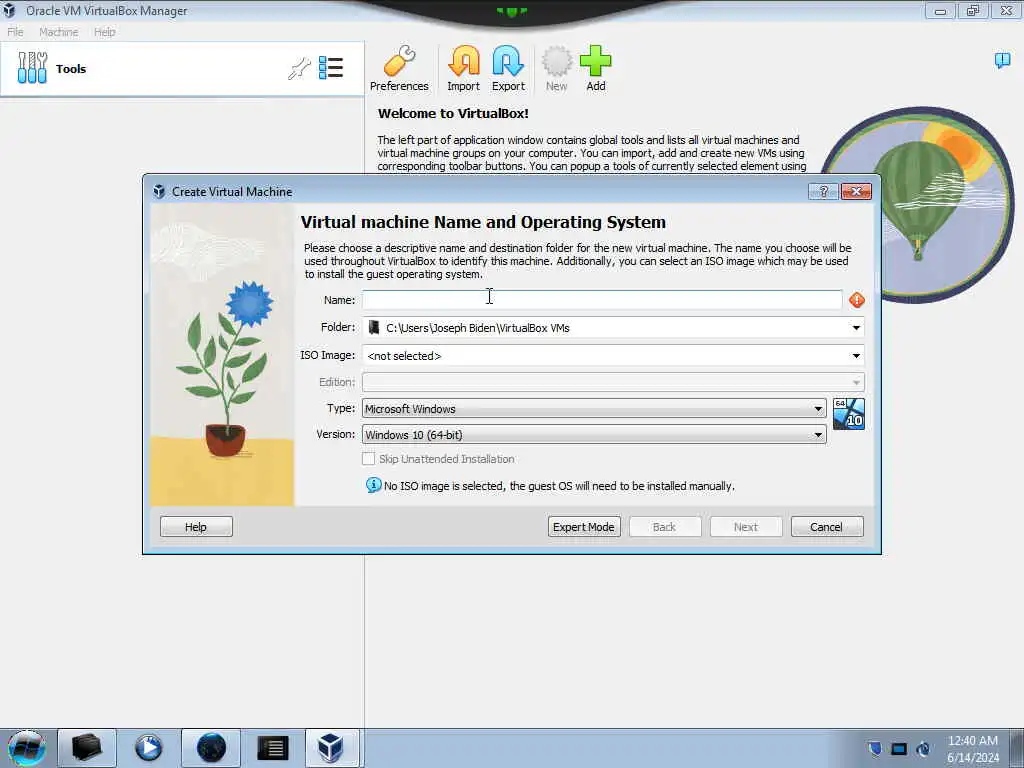This screenshot has height=768, width=1024.
Task: Close the Create Virtual Machine dialog
Action: pos(856,191)
